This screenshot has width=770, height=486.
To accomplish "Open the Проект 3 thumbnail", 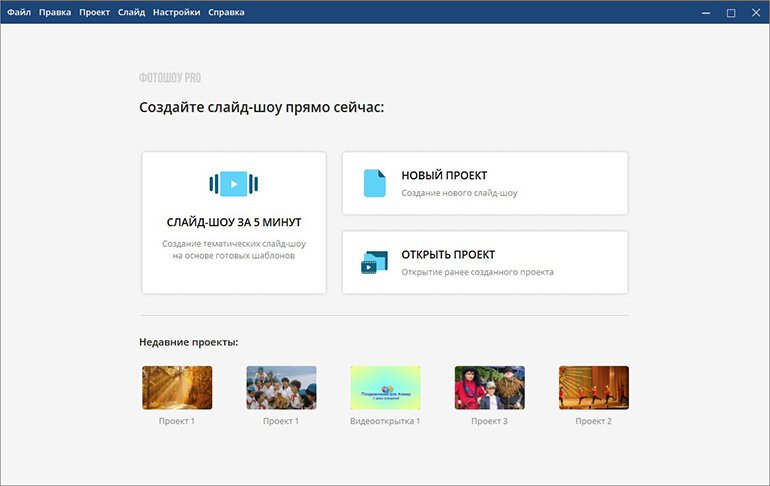I will 490,387.
